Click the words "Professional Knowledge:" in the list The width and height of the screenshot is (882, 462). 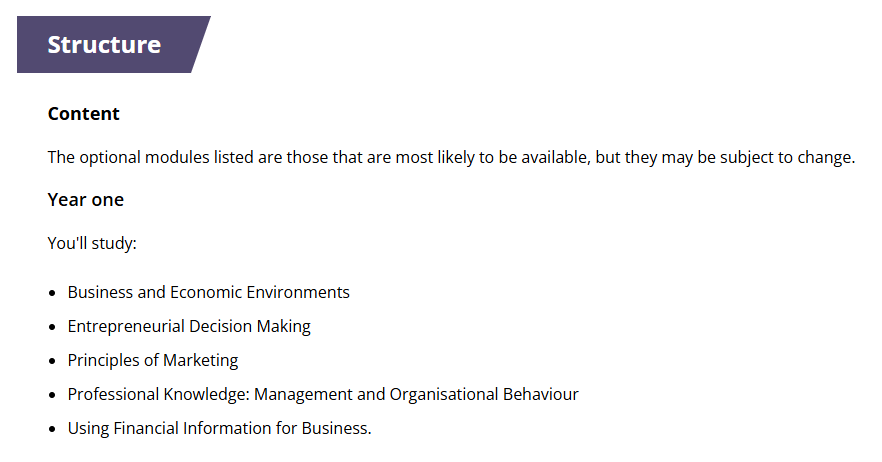[158, 394]
